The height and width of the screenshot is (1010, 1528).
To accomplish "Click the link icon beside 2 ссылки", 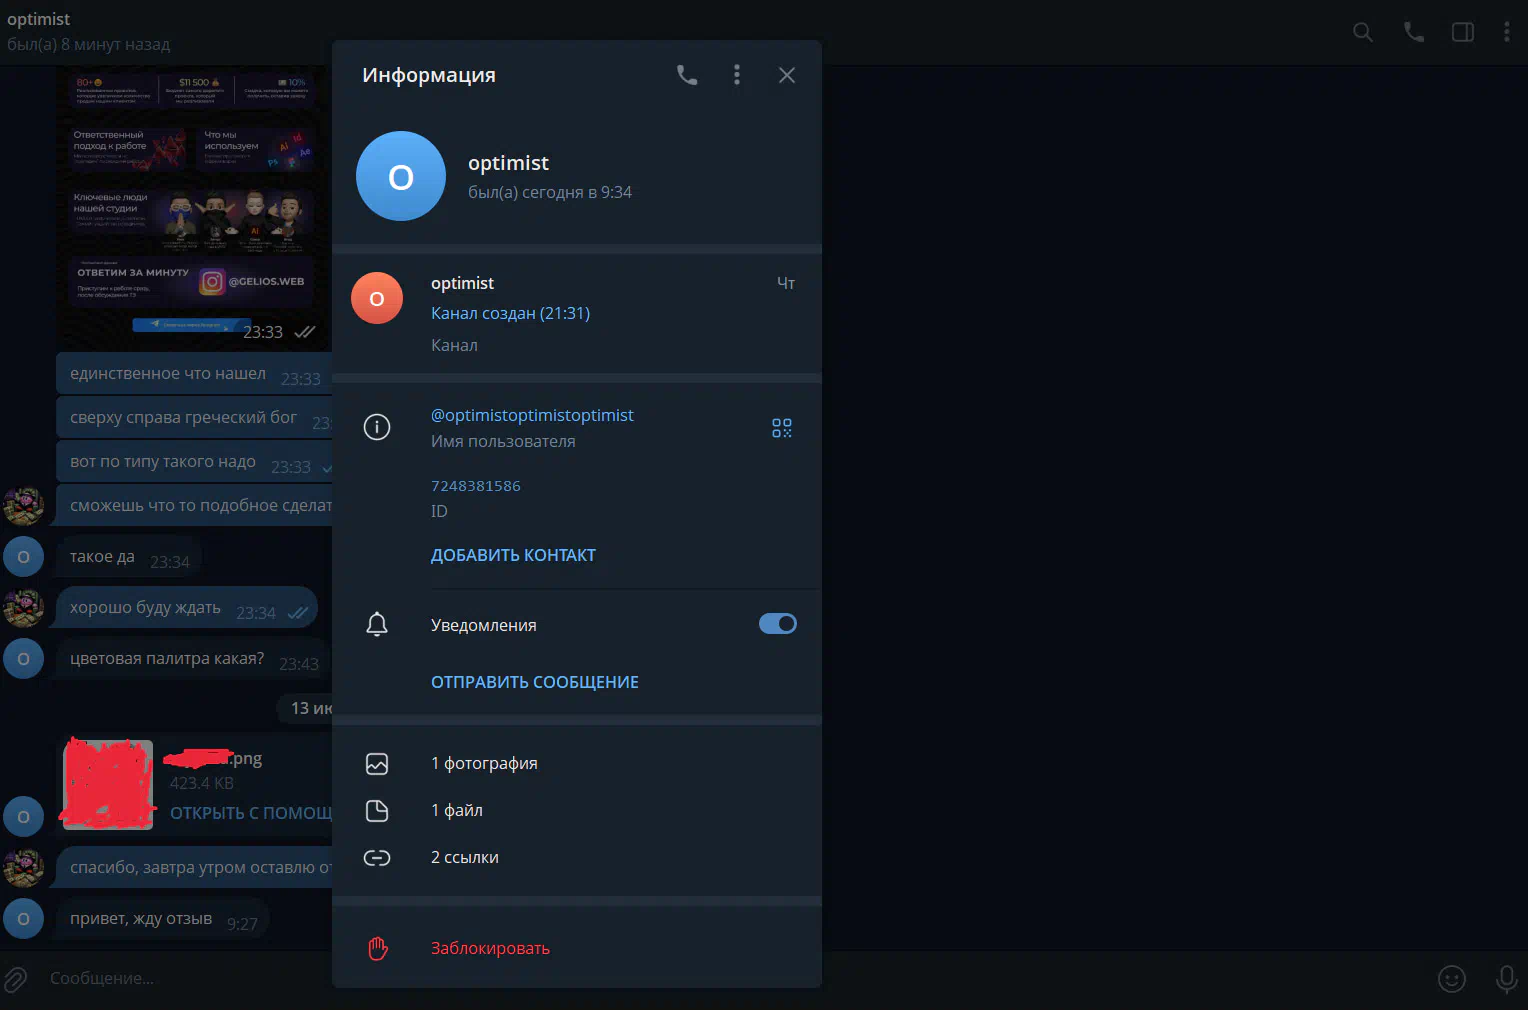I will 377,858.
